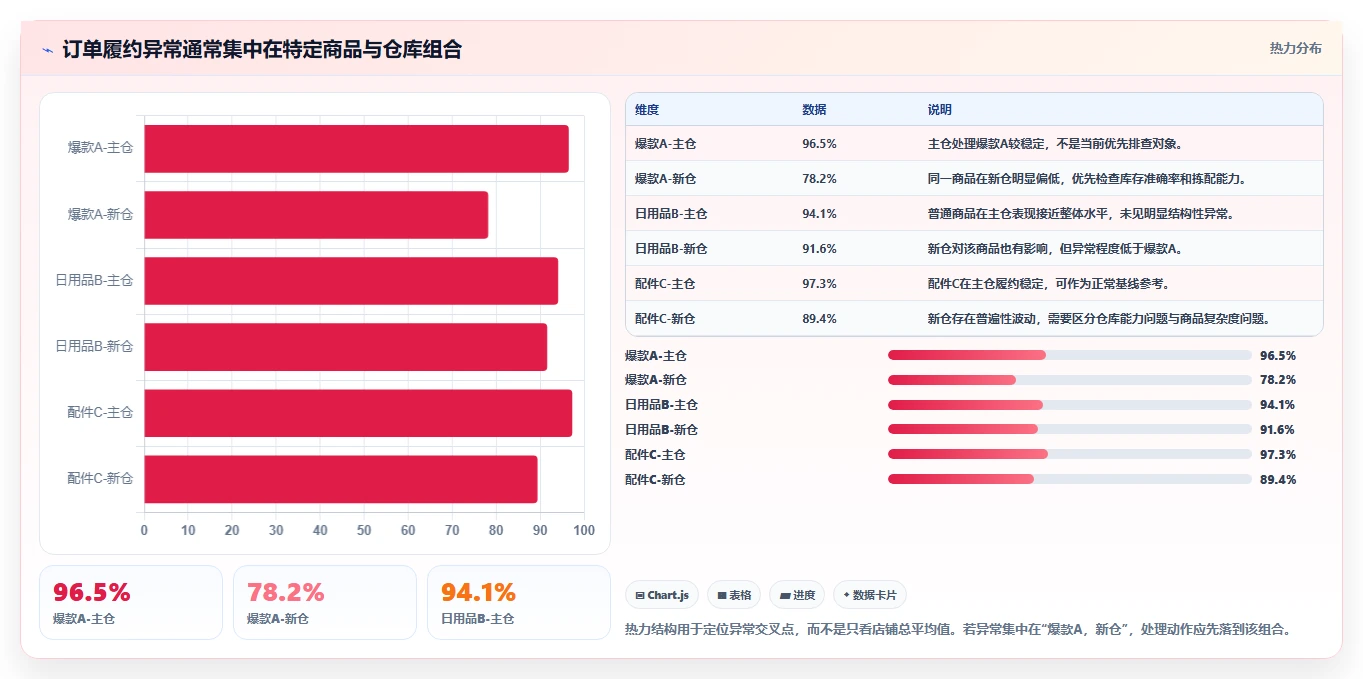Click the 89.4% value beside progress bar
This screenshot has width=1363, height=679.
pos(1278,479)
